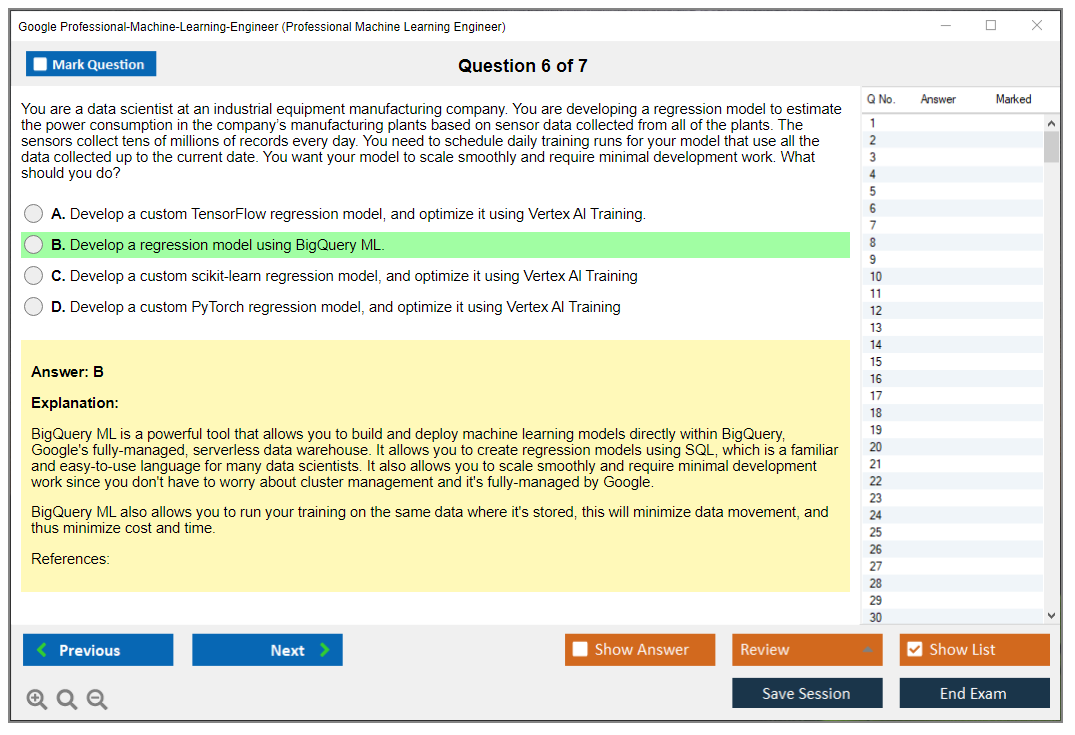The image size is (1075, 735).
Task: Uncheck the Show List checkbox
Action: tap(914, 650)
